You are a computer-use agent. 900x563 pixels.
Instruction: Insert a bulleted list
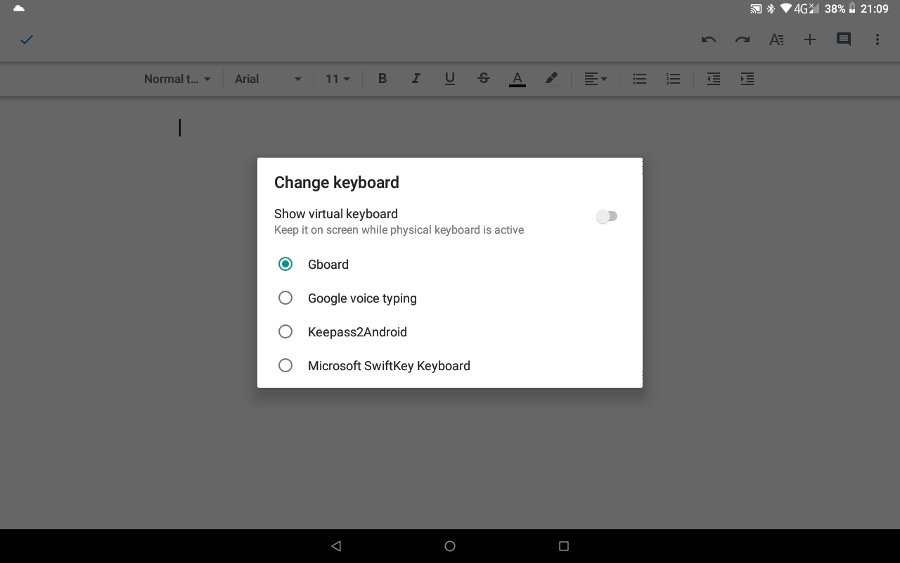[639, 79]
